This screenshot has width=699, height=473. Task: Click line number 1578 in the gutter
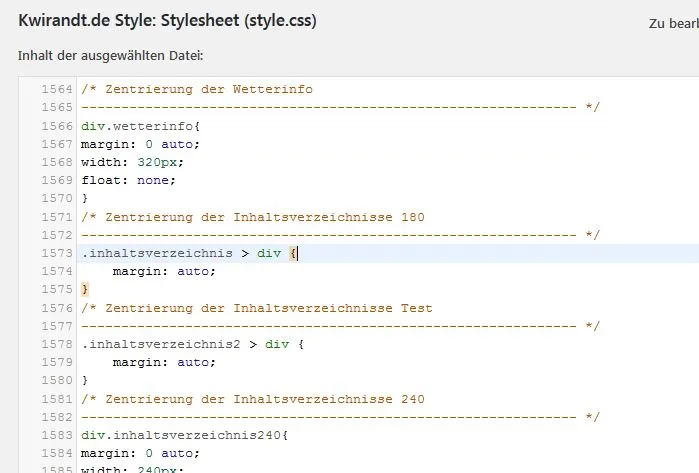[x=57, y=344]
